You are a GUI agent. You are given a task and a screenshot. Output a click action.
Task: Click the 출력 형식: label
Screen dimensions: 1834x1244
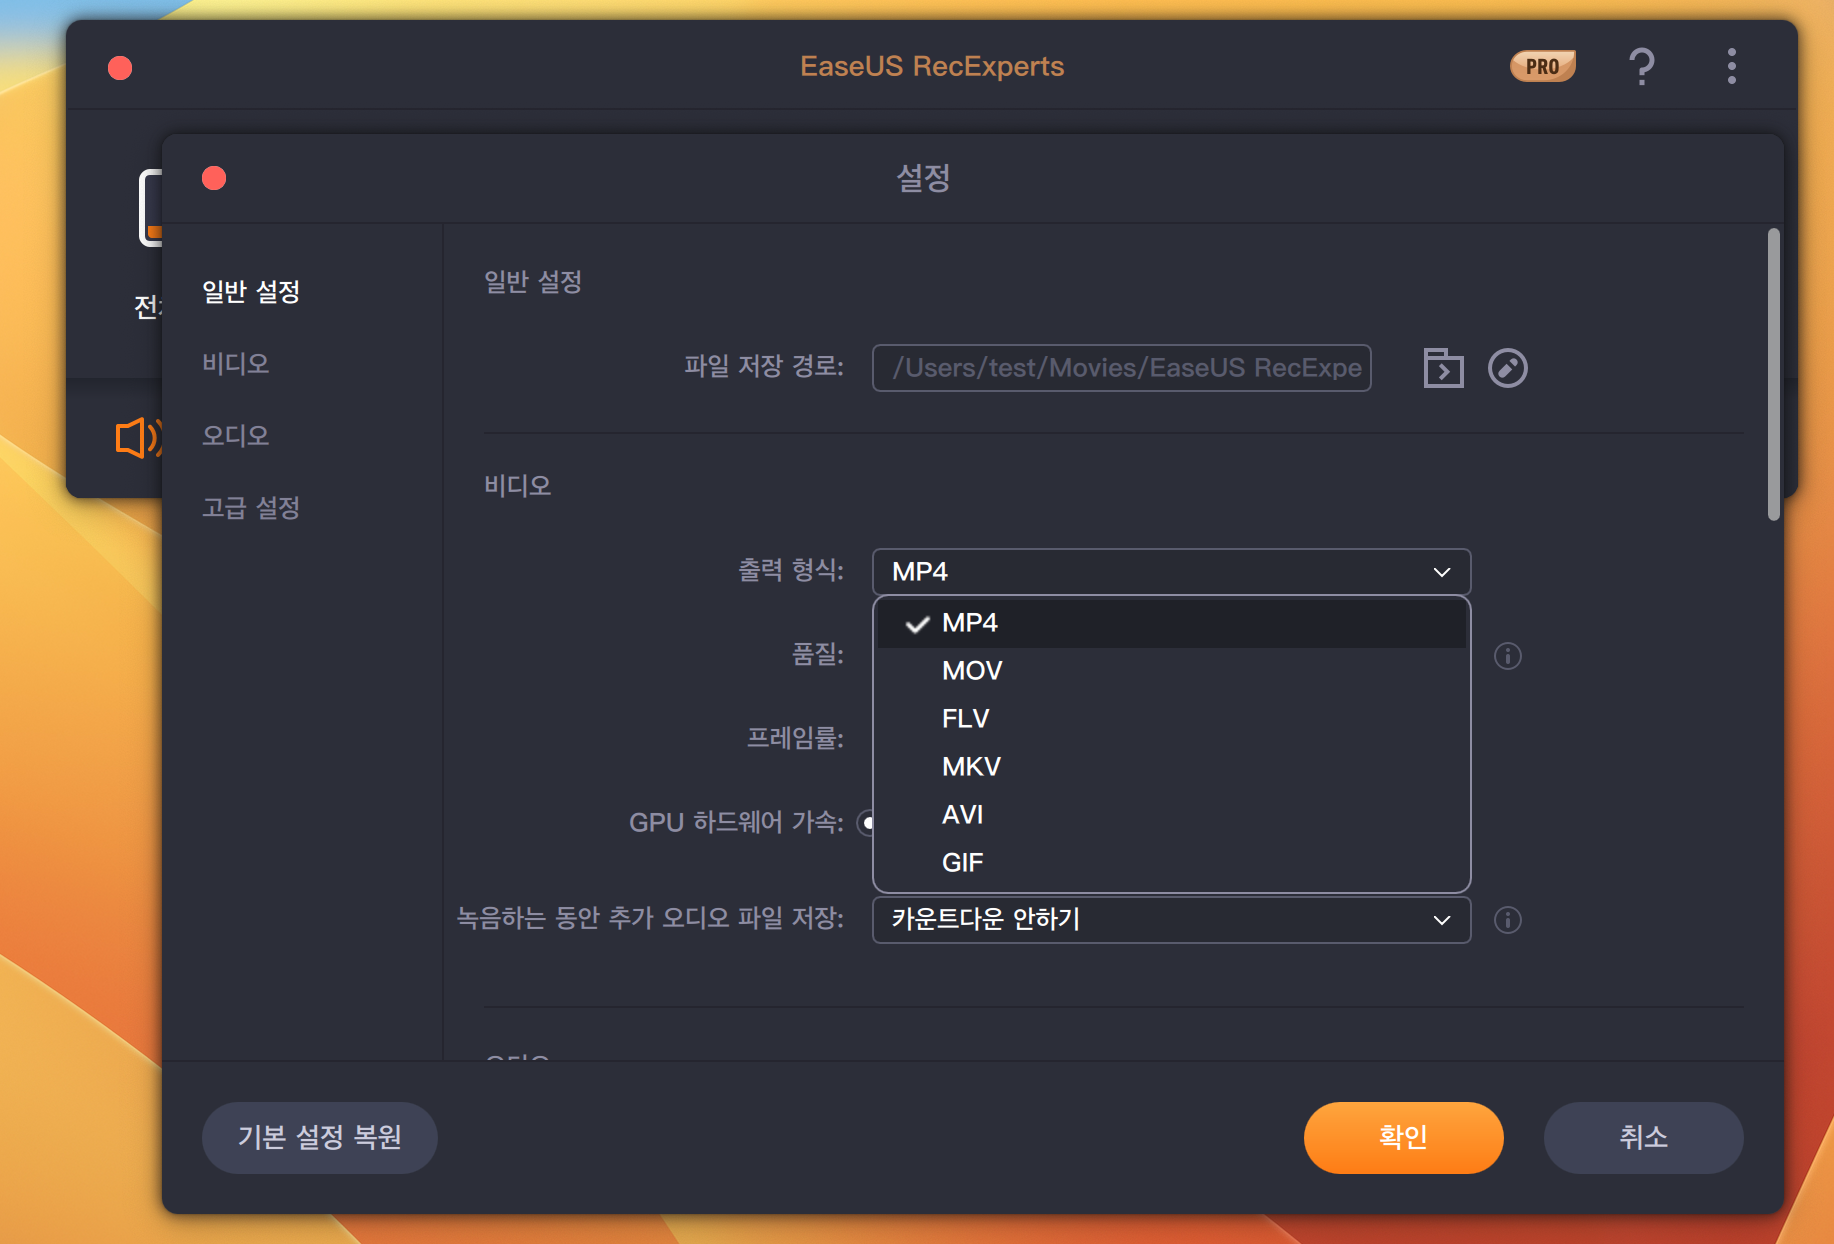tap(791, 571)
